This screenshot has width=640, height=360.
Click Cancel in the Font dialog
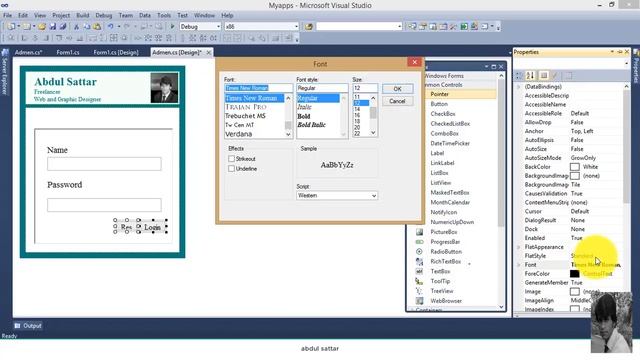(397, 101)
